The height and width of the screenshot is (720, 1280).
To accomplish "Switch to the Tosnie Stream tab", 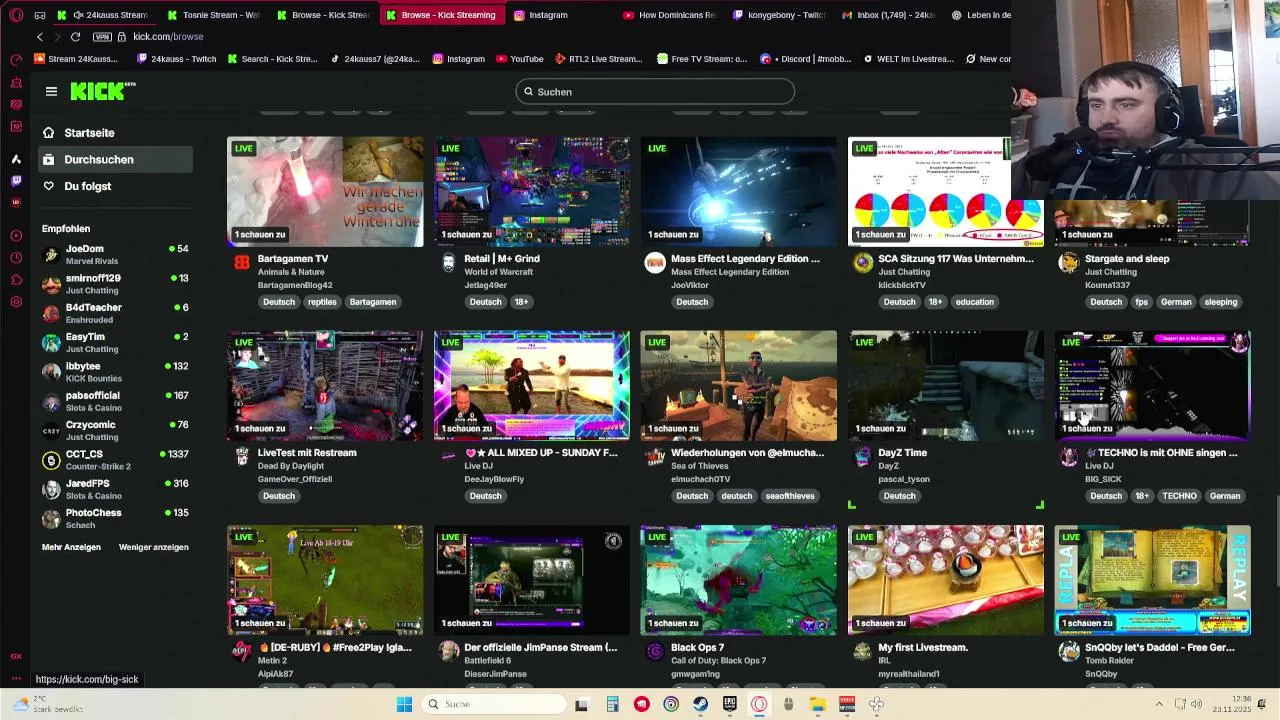I will pos(217,15).
